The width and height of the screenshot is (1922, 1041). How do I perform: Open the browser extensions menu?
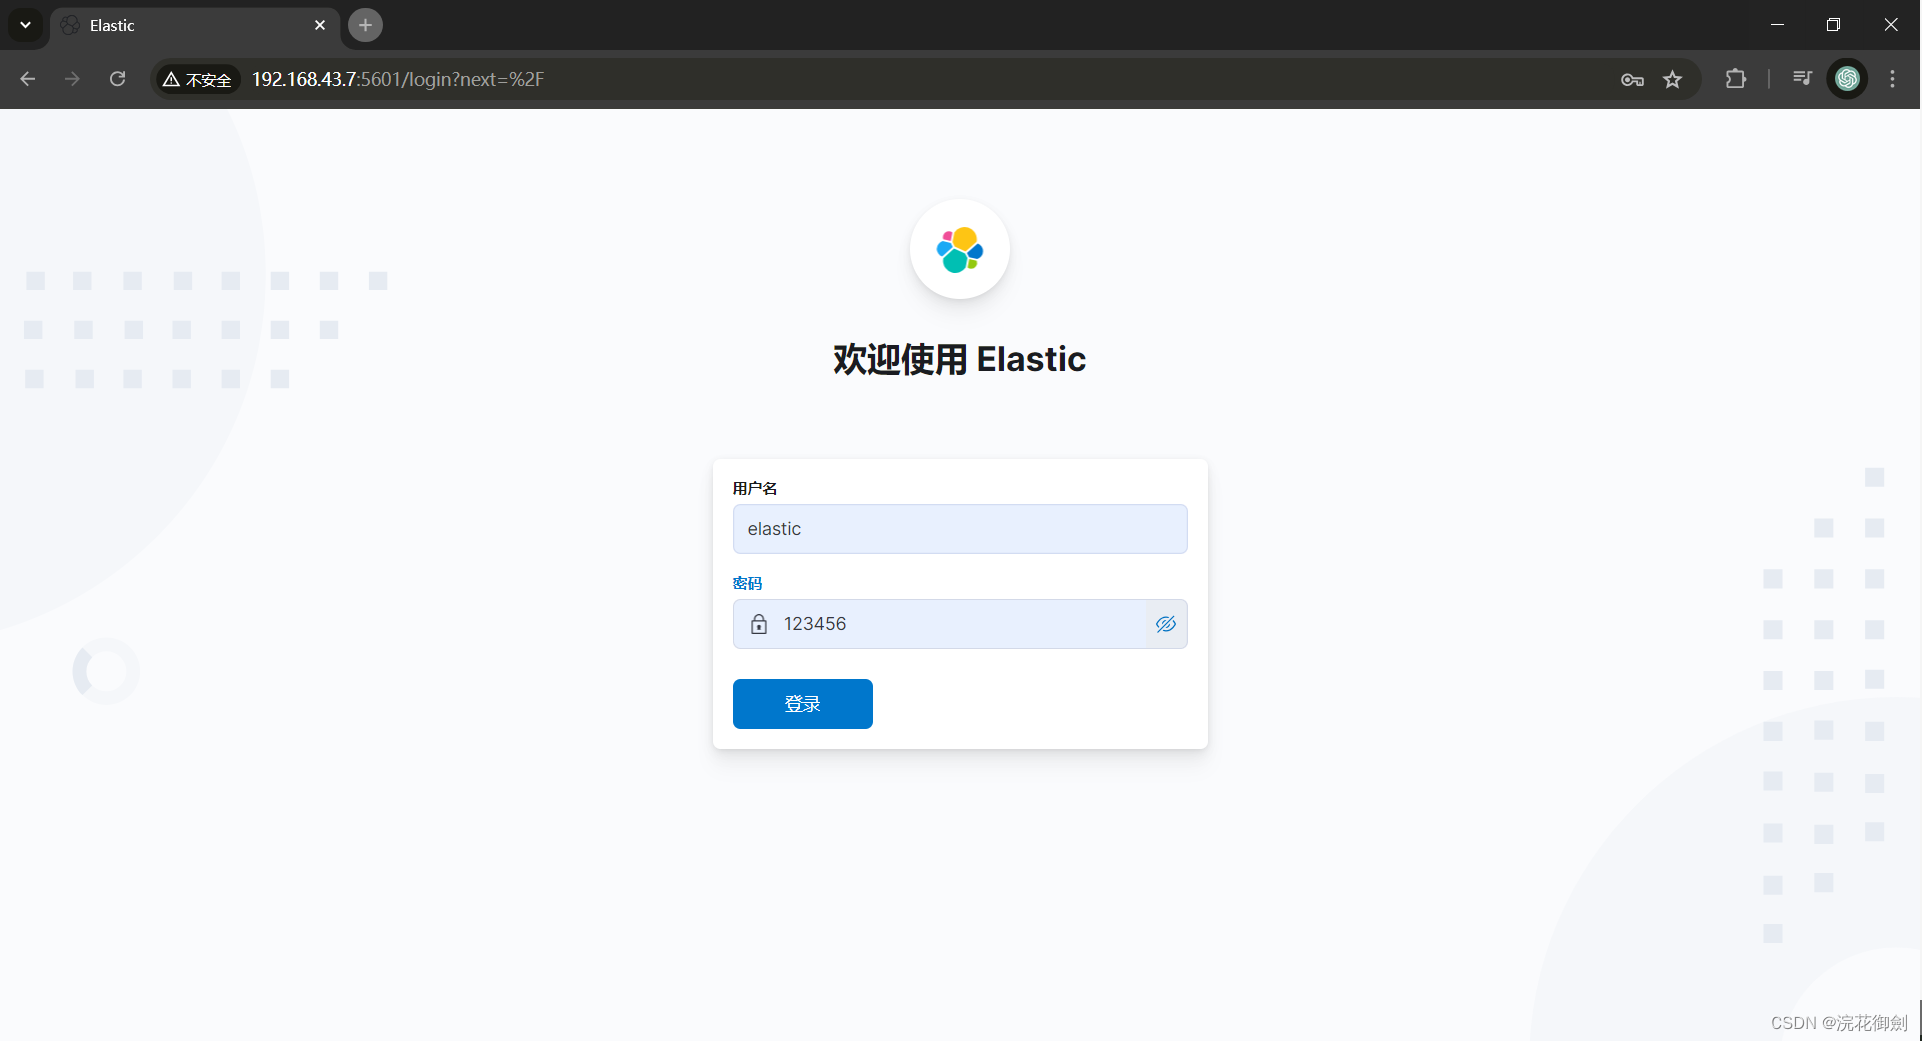1736,79
